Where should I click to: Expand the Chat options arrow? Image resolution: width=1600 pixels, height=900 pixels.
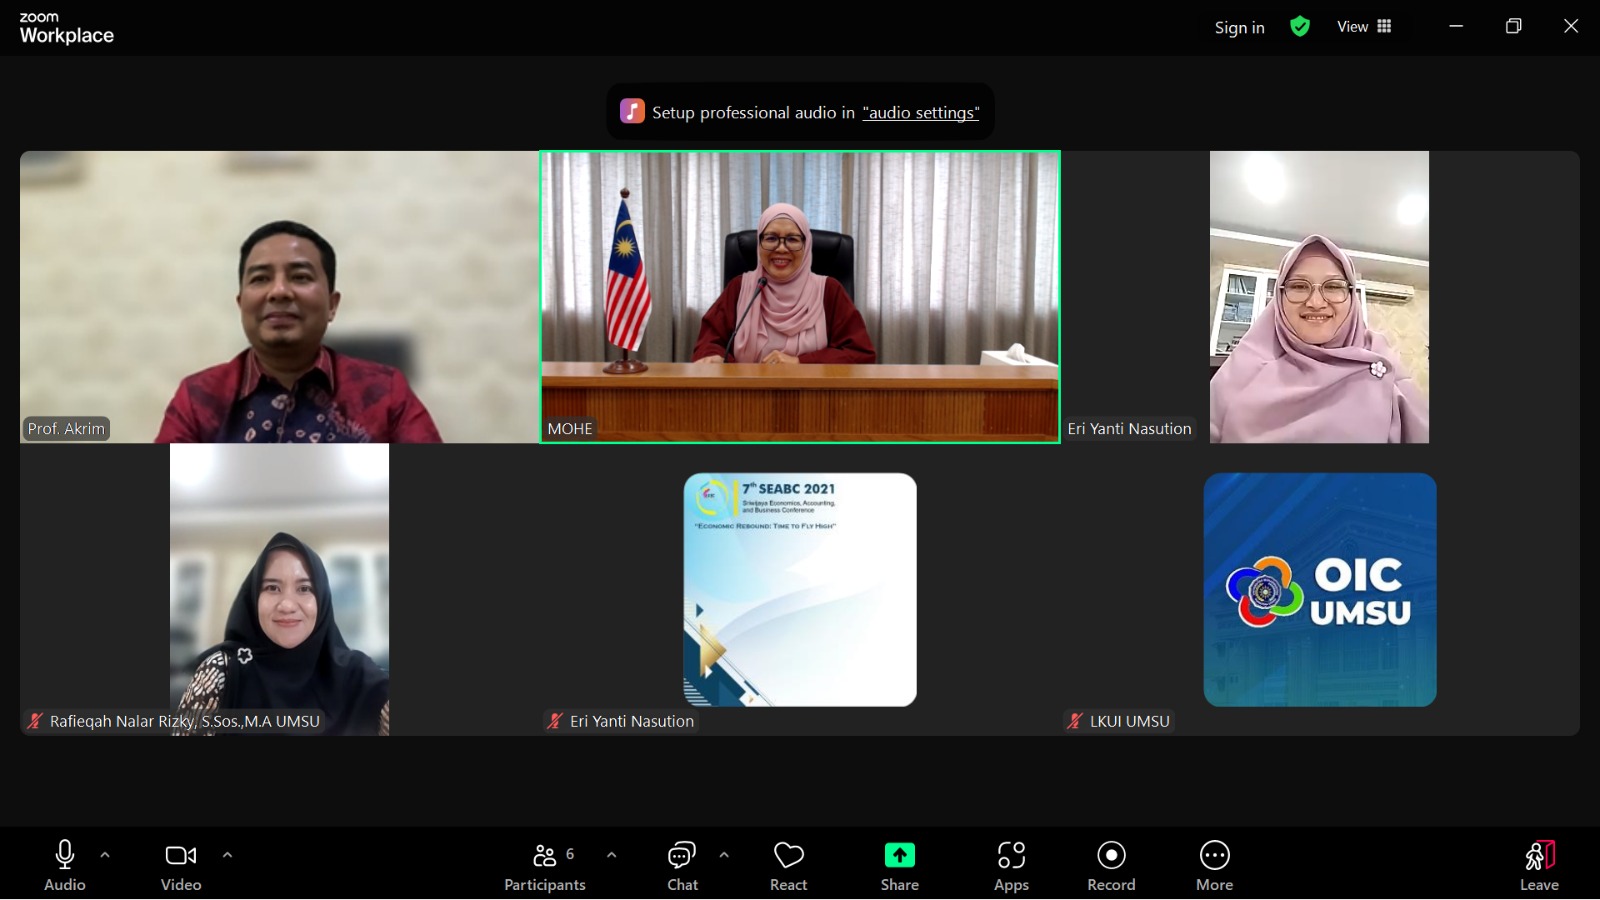[724, 855]
